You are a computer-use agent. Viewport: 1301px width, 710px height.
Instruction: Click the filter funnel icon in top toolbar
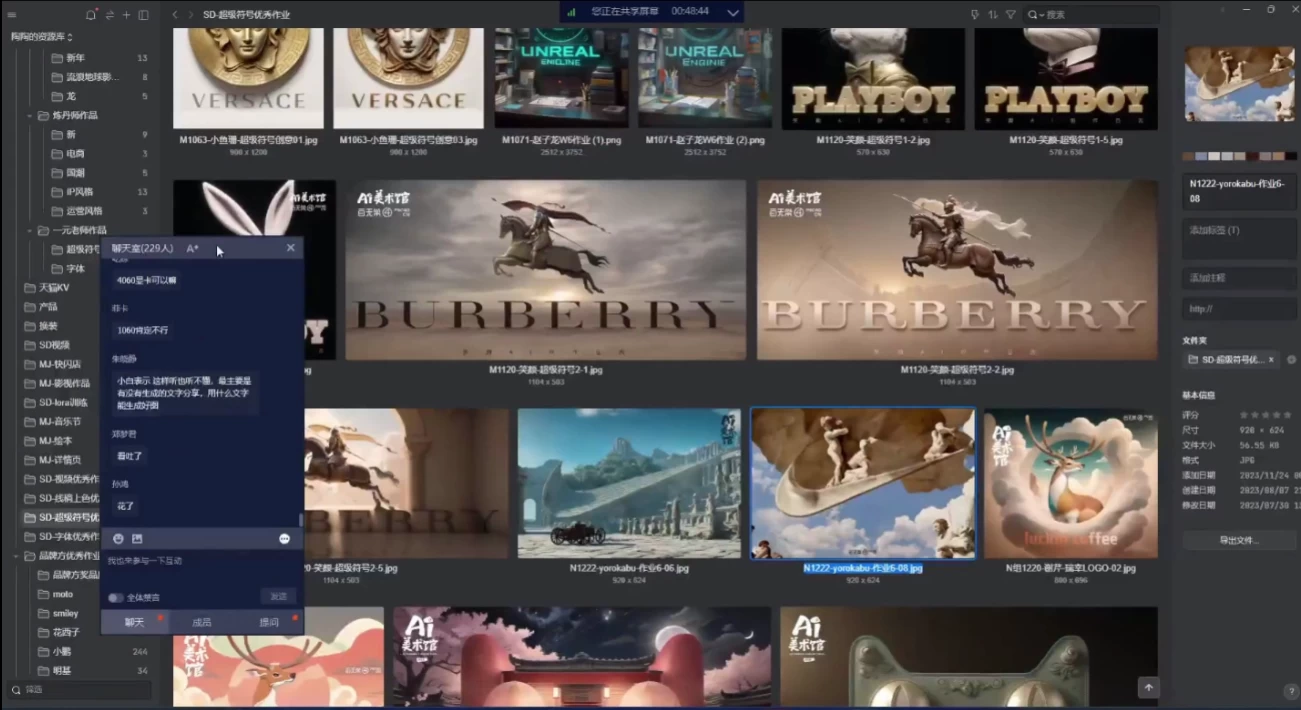(1010, 15)
